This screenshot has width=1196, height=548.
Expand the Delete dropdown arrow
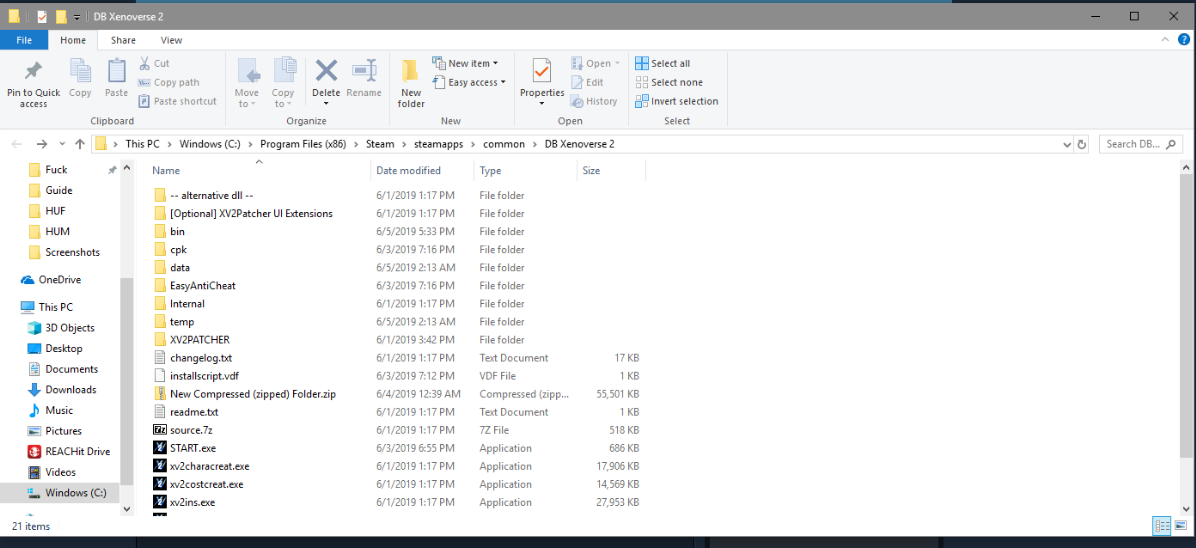point(326,103)
